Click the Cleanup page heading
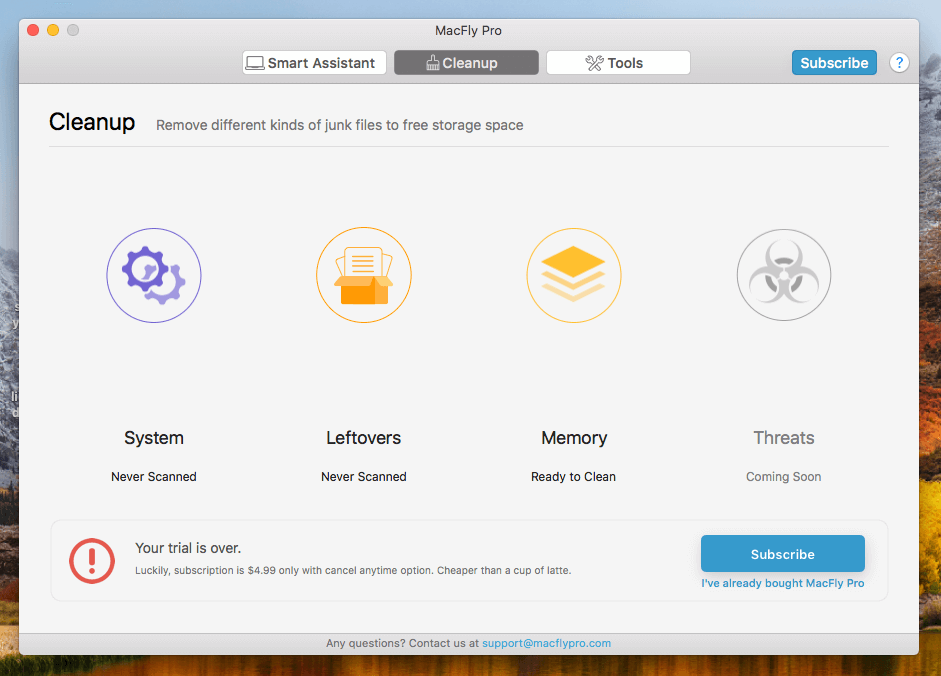 pos(92,122)
